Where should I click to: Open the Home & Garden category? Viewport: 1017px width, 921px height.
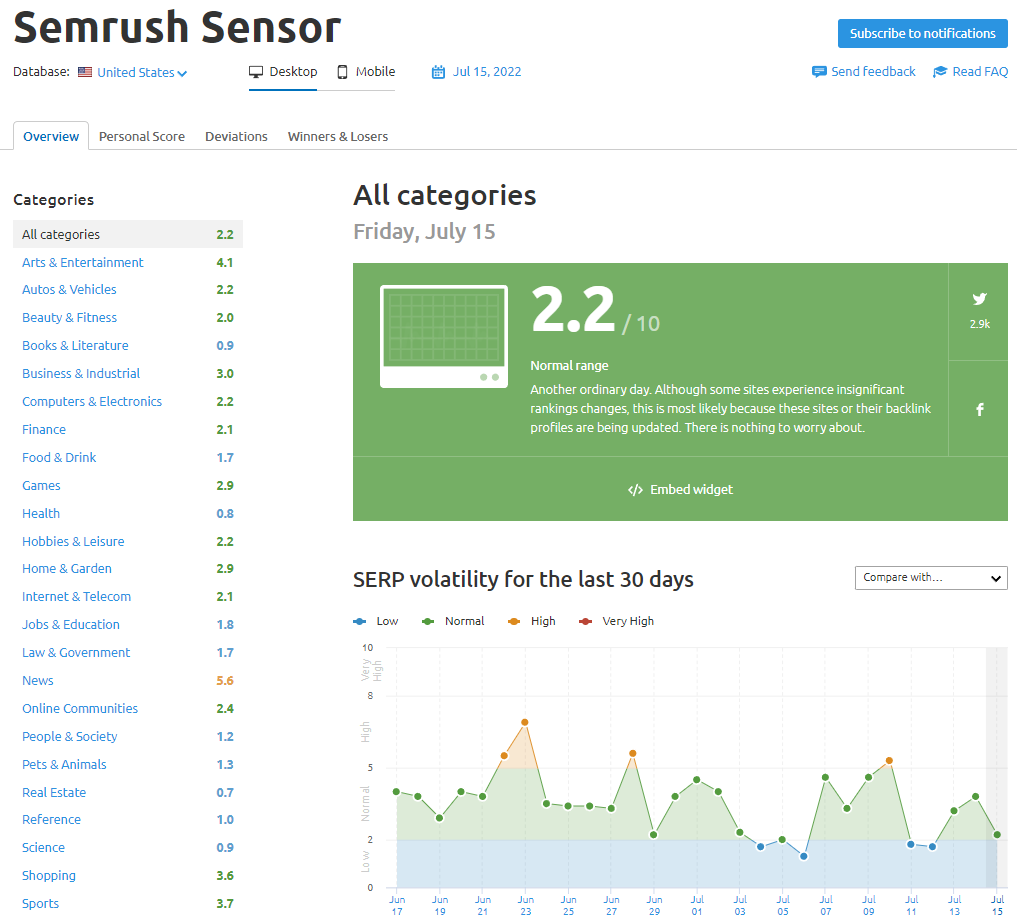[67, 569]
